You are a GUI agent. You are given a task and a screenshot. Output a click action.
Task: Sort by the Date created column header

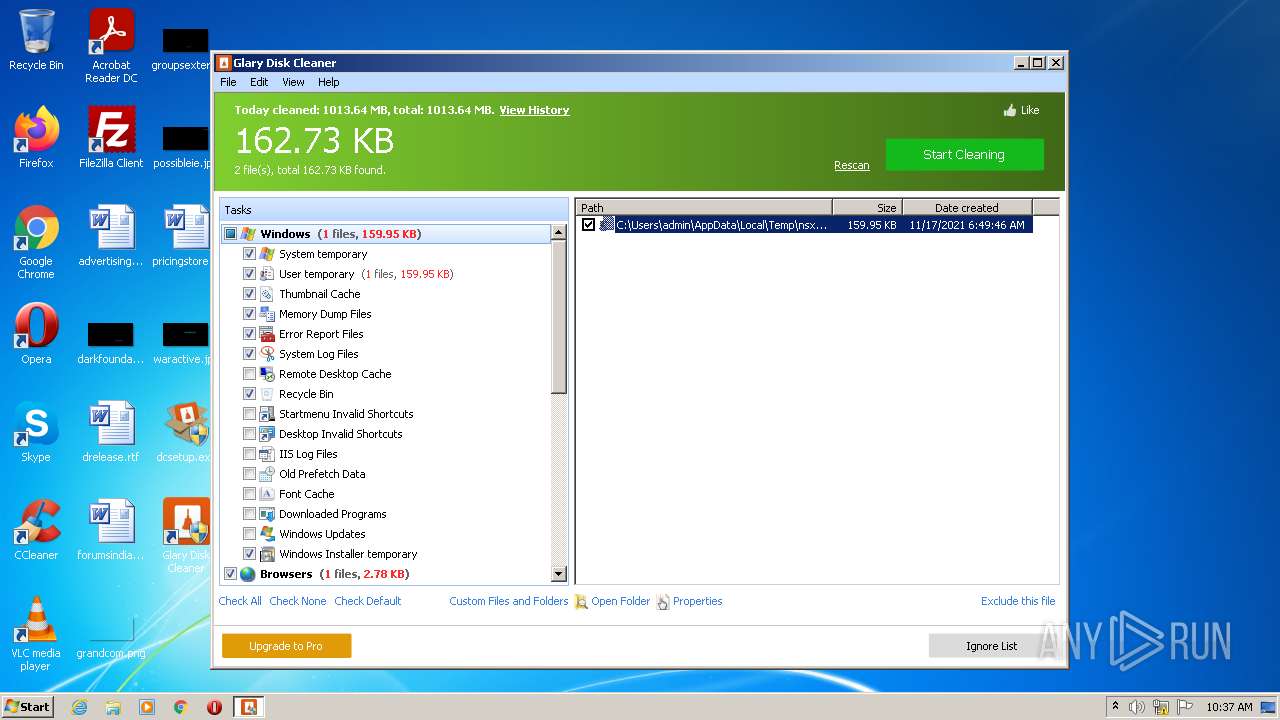pos(967,207)
